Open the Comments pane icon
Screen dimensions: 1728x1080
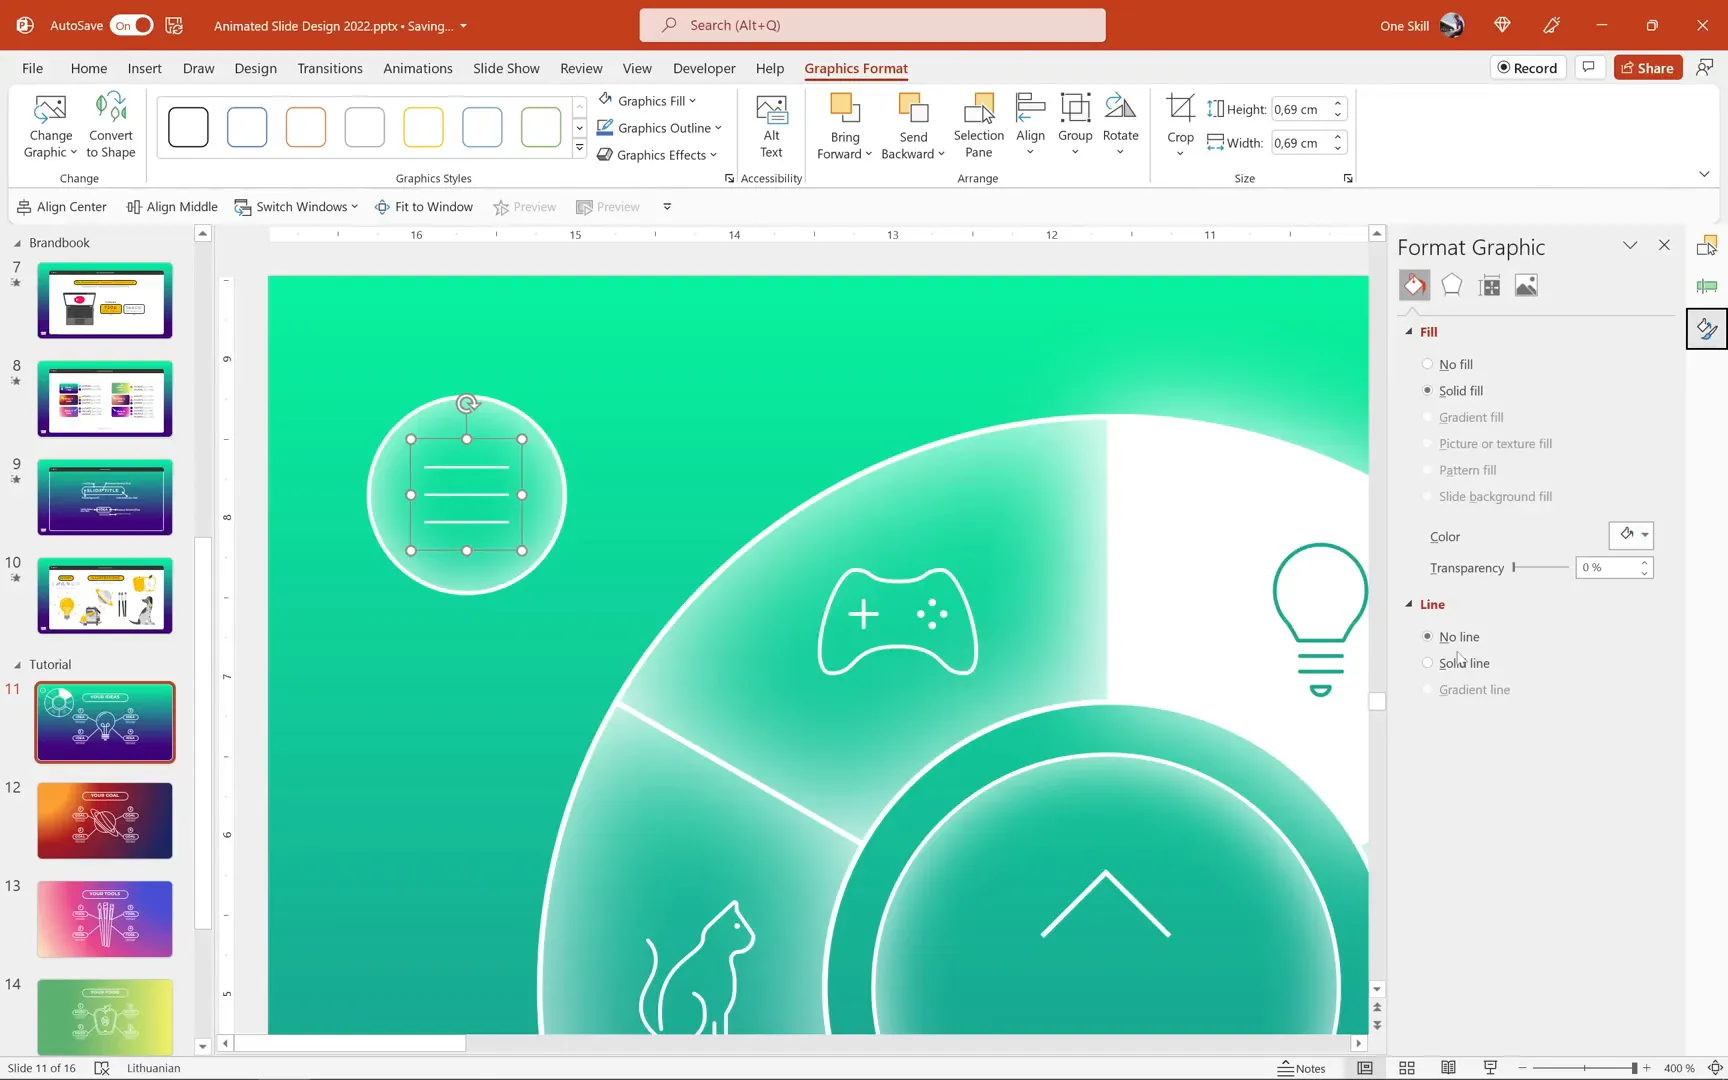point(1588,68)
